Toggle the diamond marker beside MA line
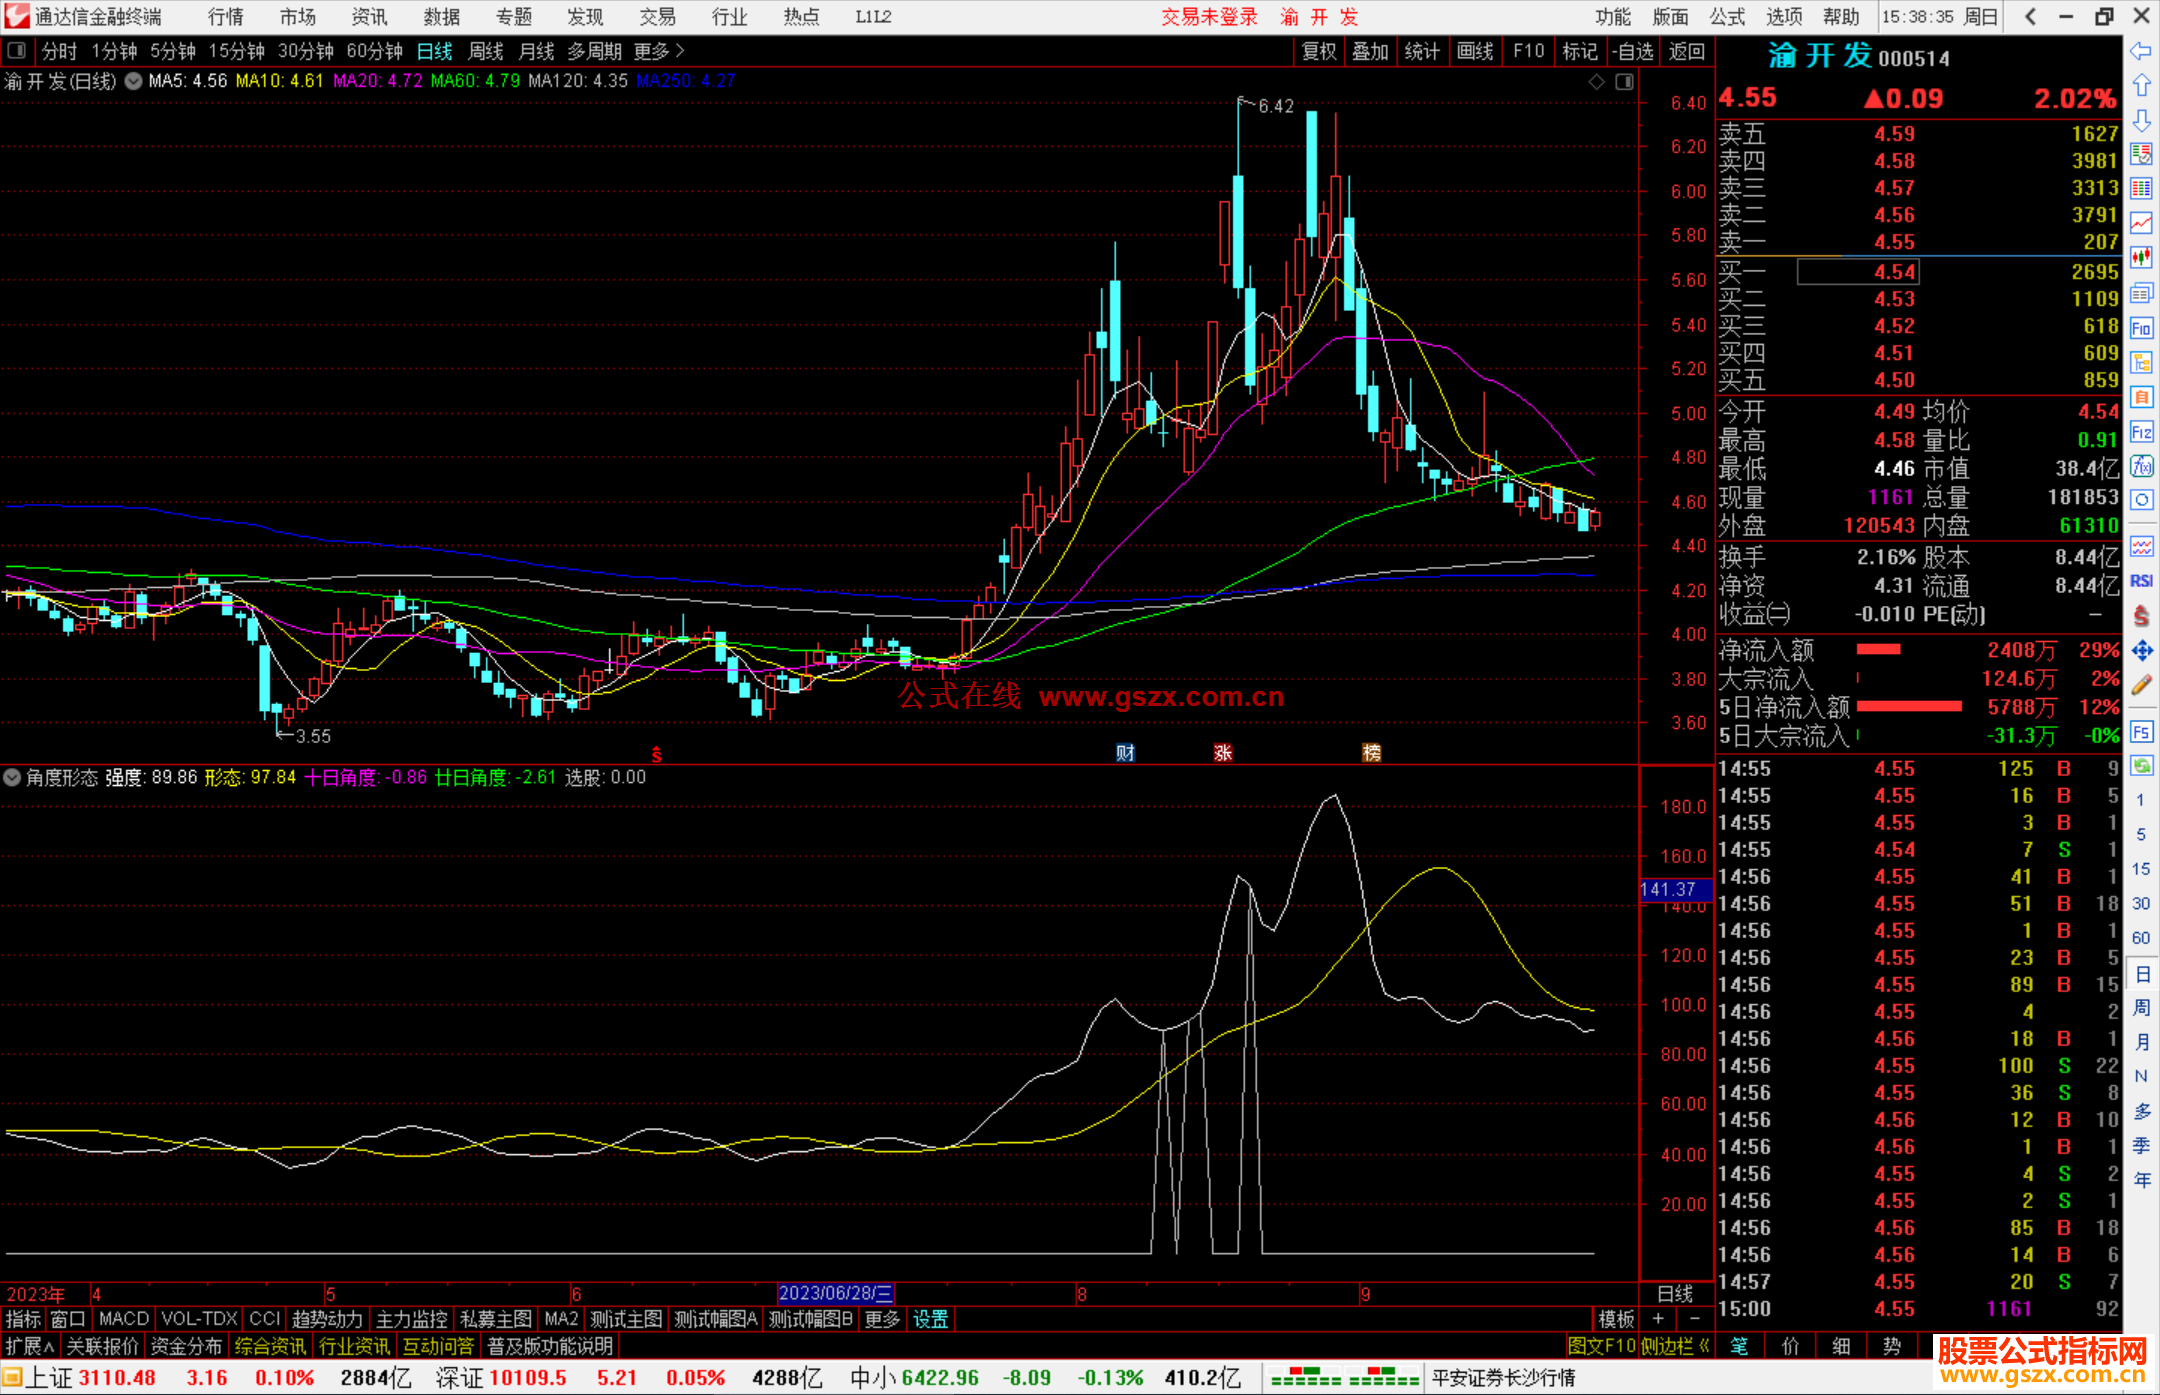Screen dimensions: 2160x1395 point(1597,82)
